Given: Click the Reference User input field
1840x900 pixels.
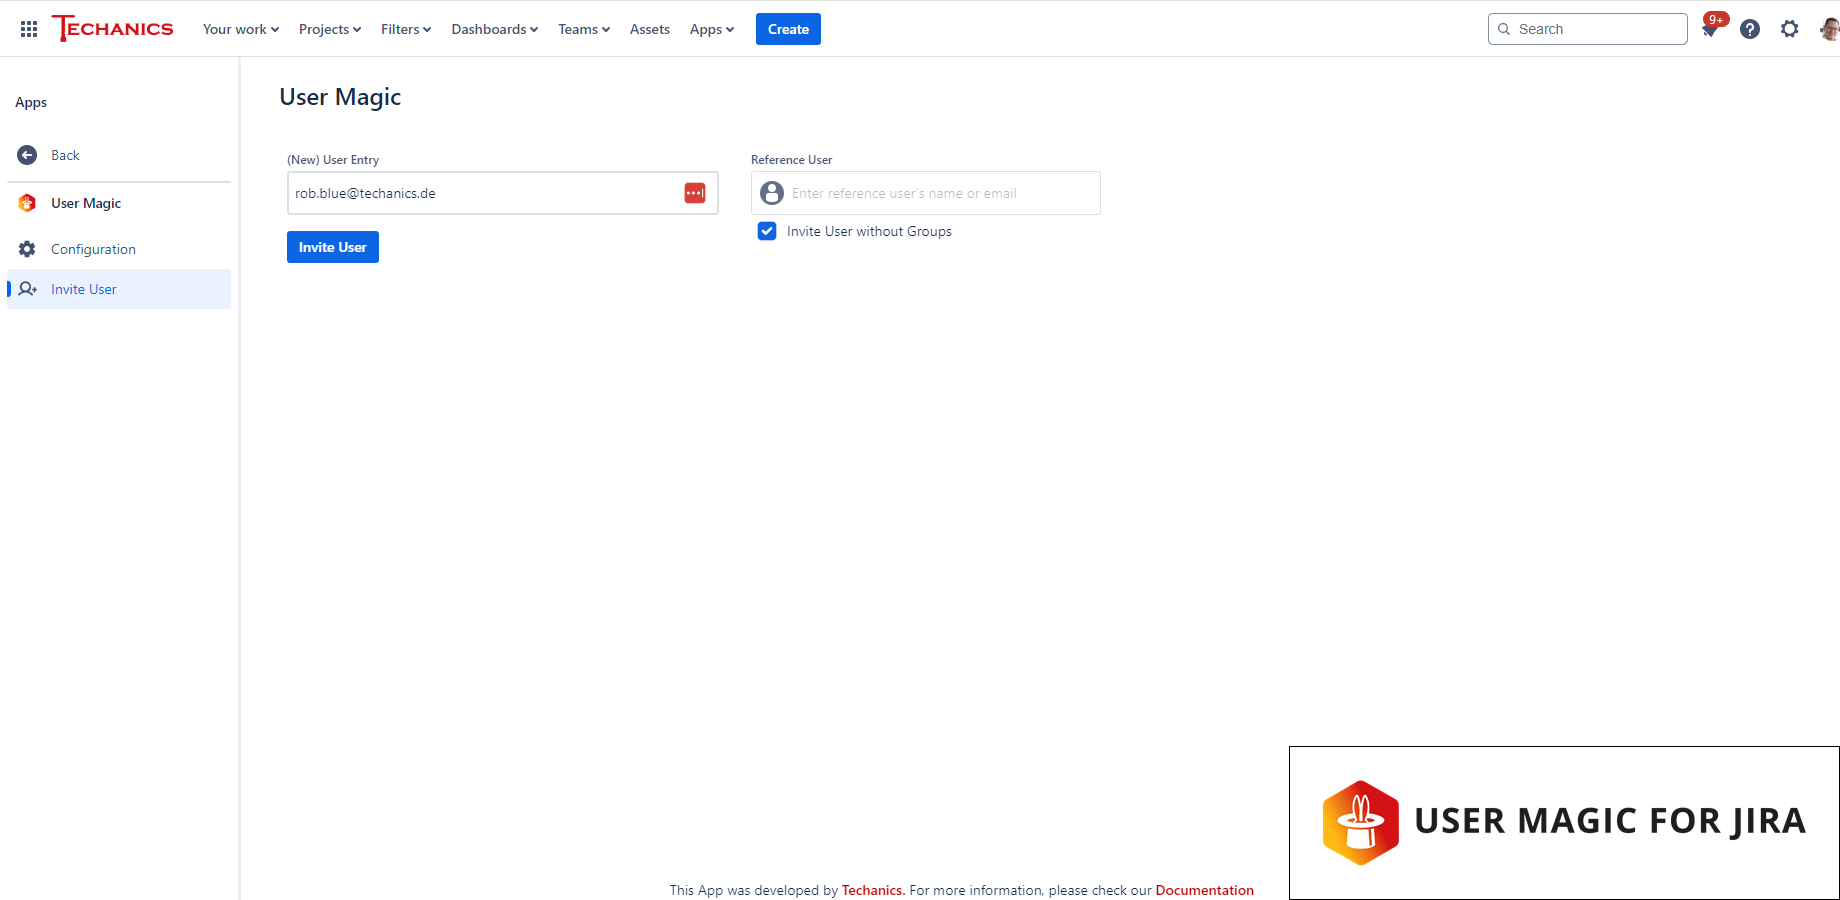Looking at the screenshot, I should pyautogui.click(x=926, y=193).
